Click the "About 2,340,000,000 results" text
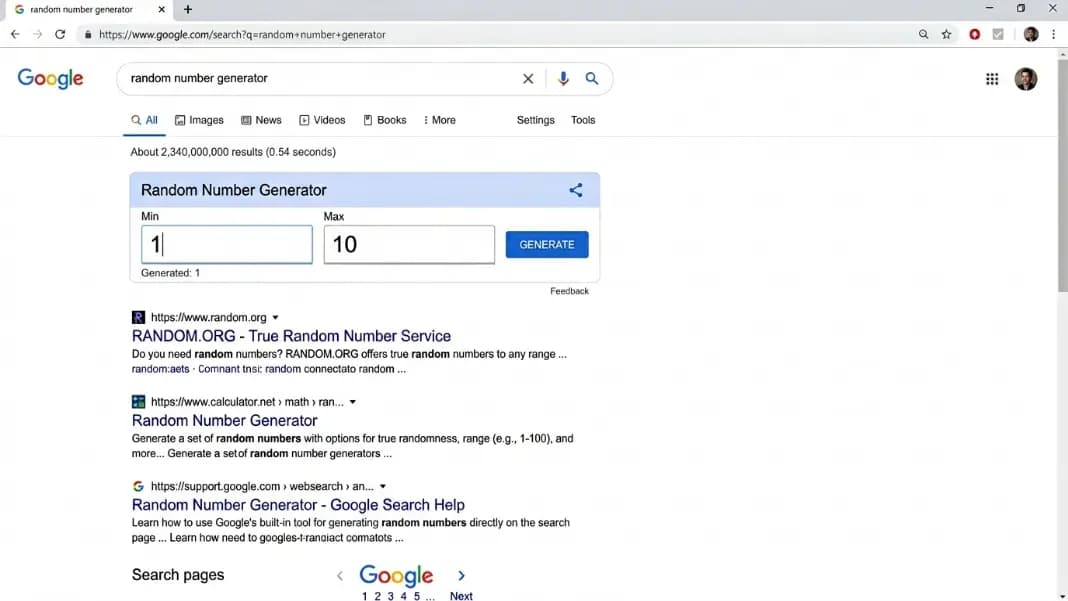 [233, 152]
